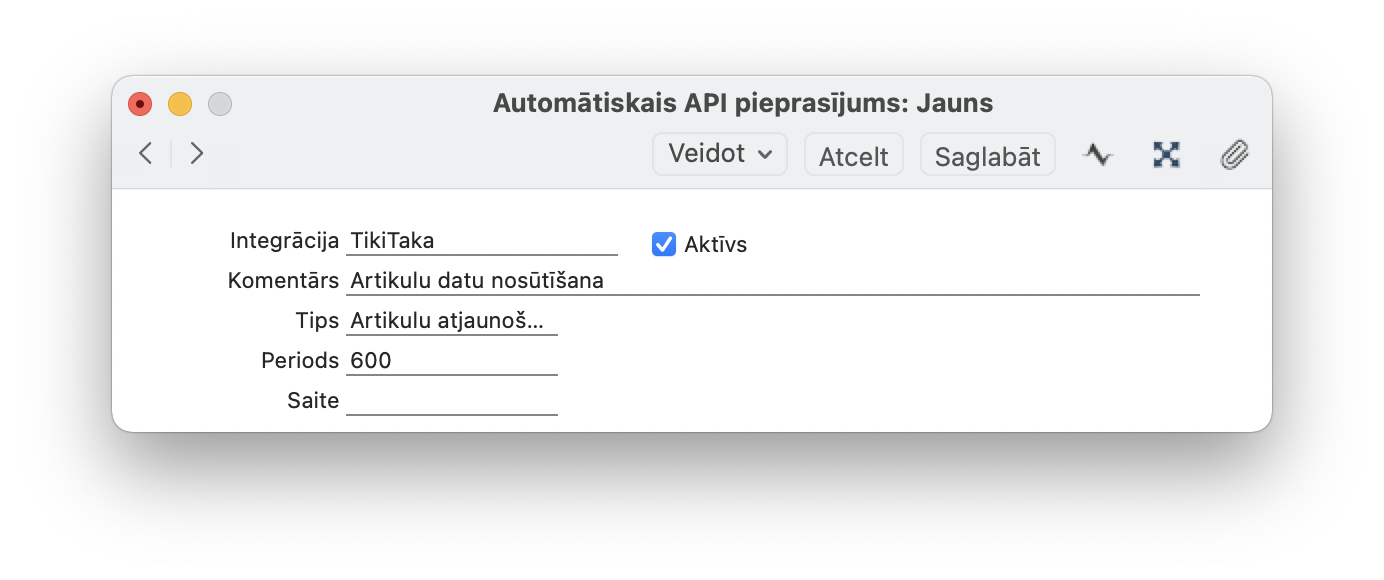Open the record history pulse icon

tap(1098, 155)
